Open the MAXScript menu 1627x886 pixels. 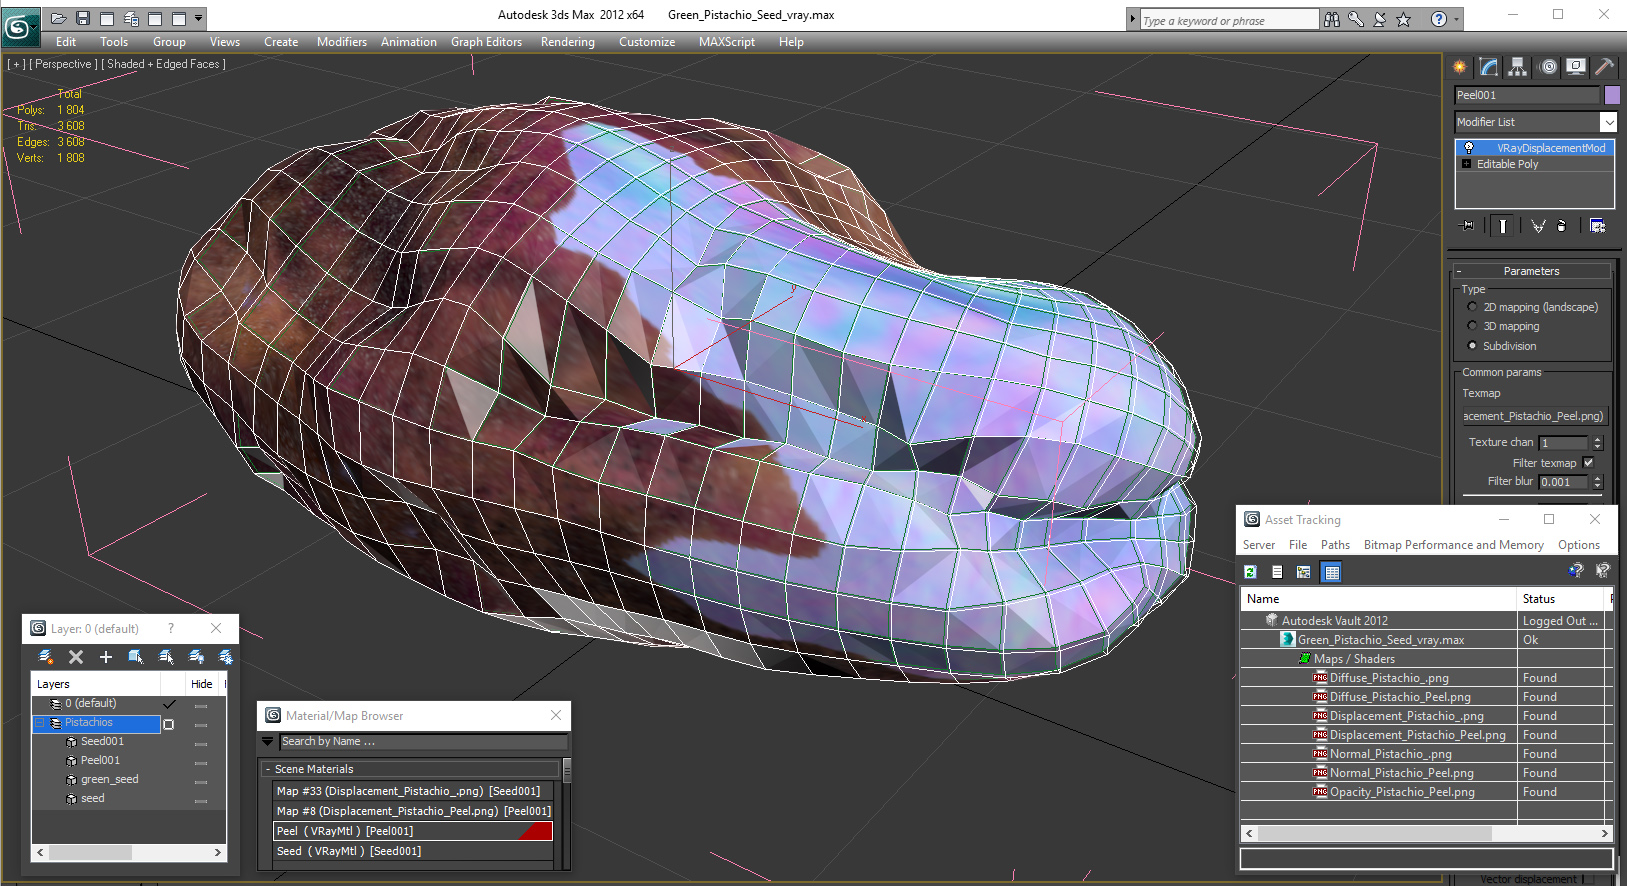point(727,42)
